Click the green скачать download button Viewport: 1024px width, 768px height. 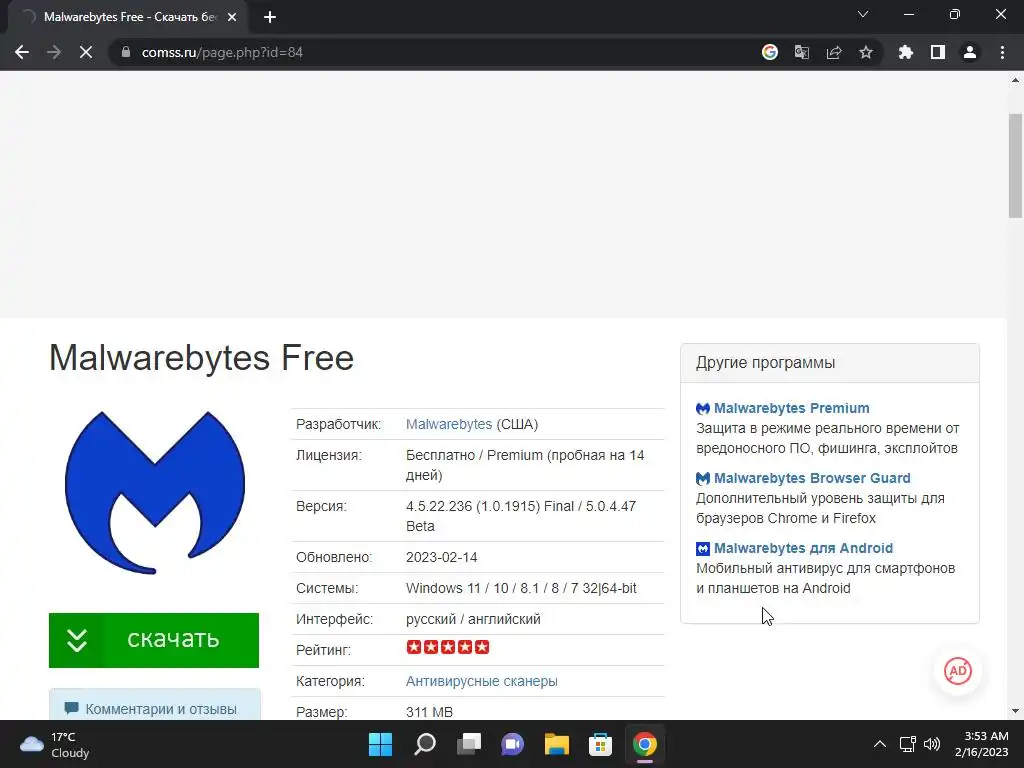click(x=154, y=640)
